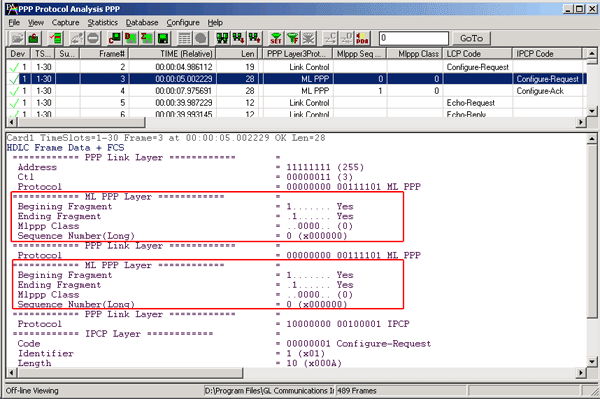Image resolution: width=600 pixels, height=399 pixels.
Task: Click the 'Ctl' decode field line
Action: pos(185,177)
